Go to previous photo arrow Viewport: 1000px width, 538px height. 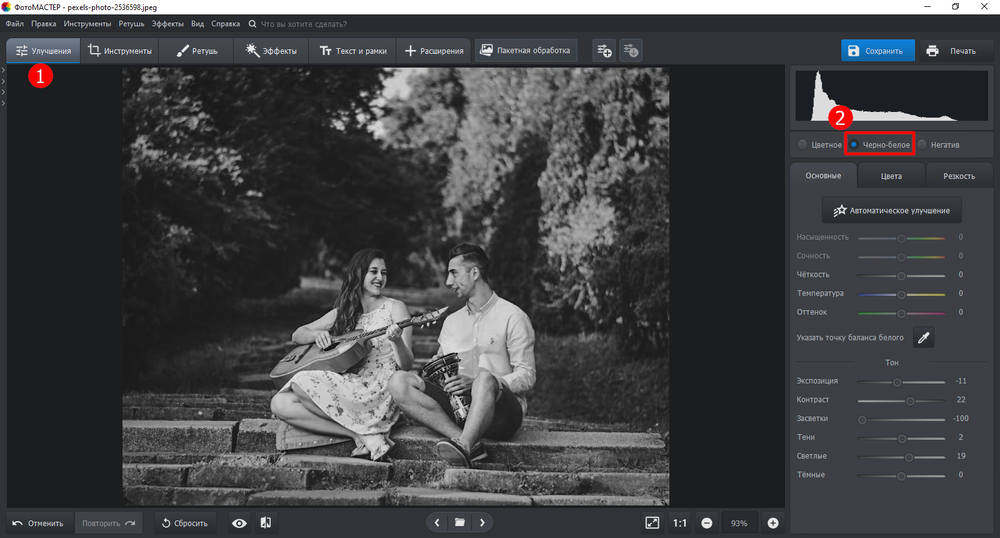(436, 523)
